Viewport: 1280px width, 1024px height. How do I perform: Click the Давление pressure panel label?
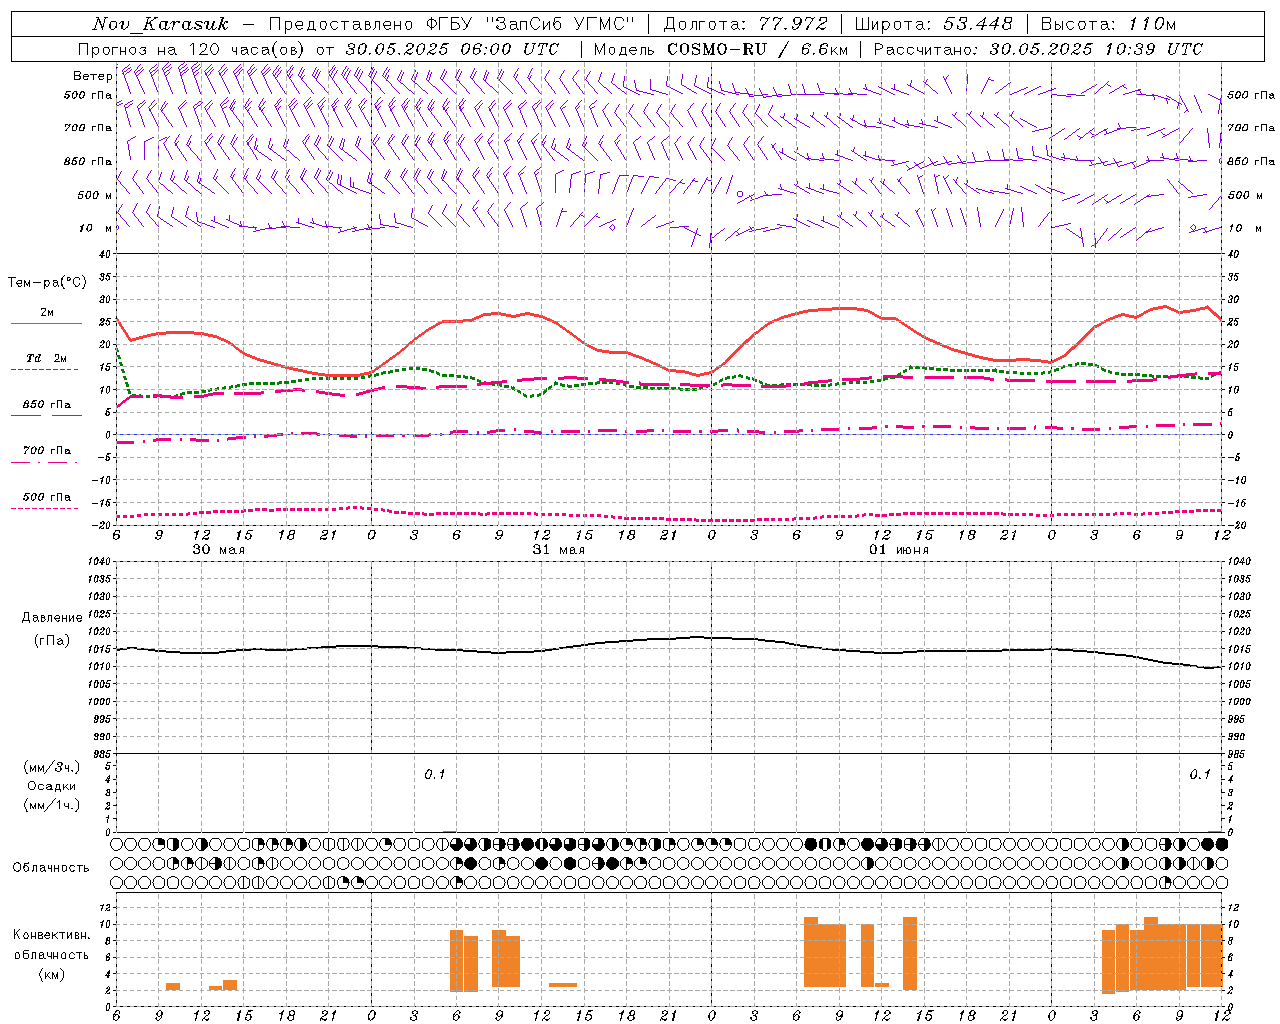tap(52, 618)
